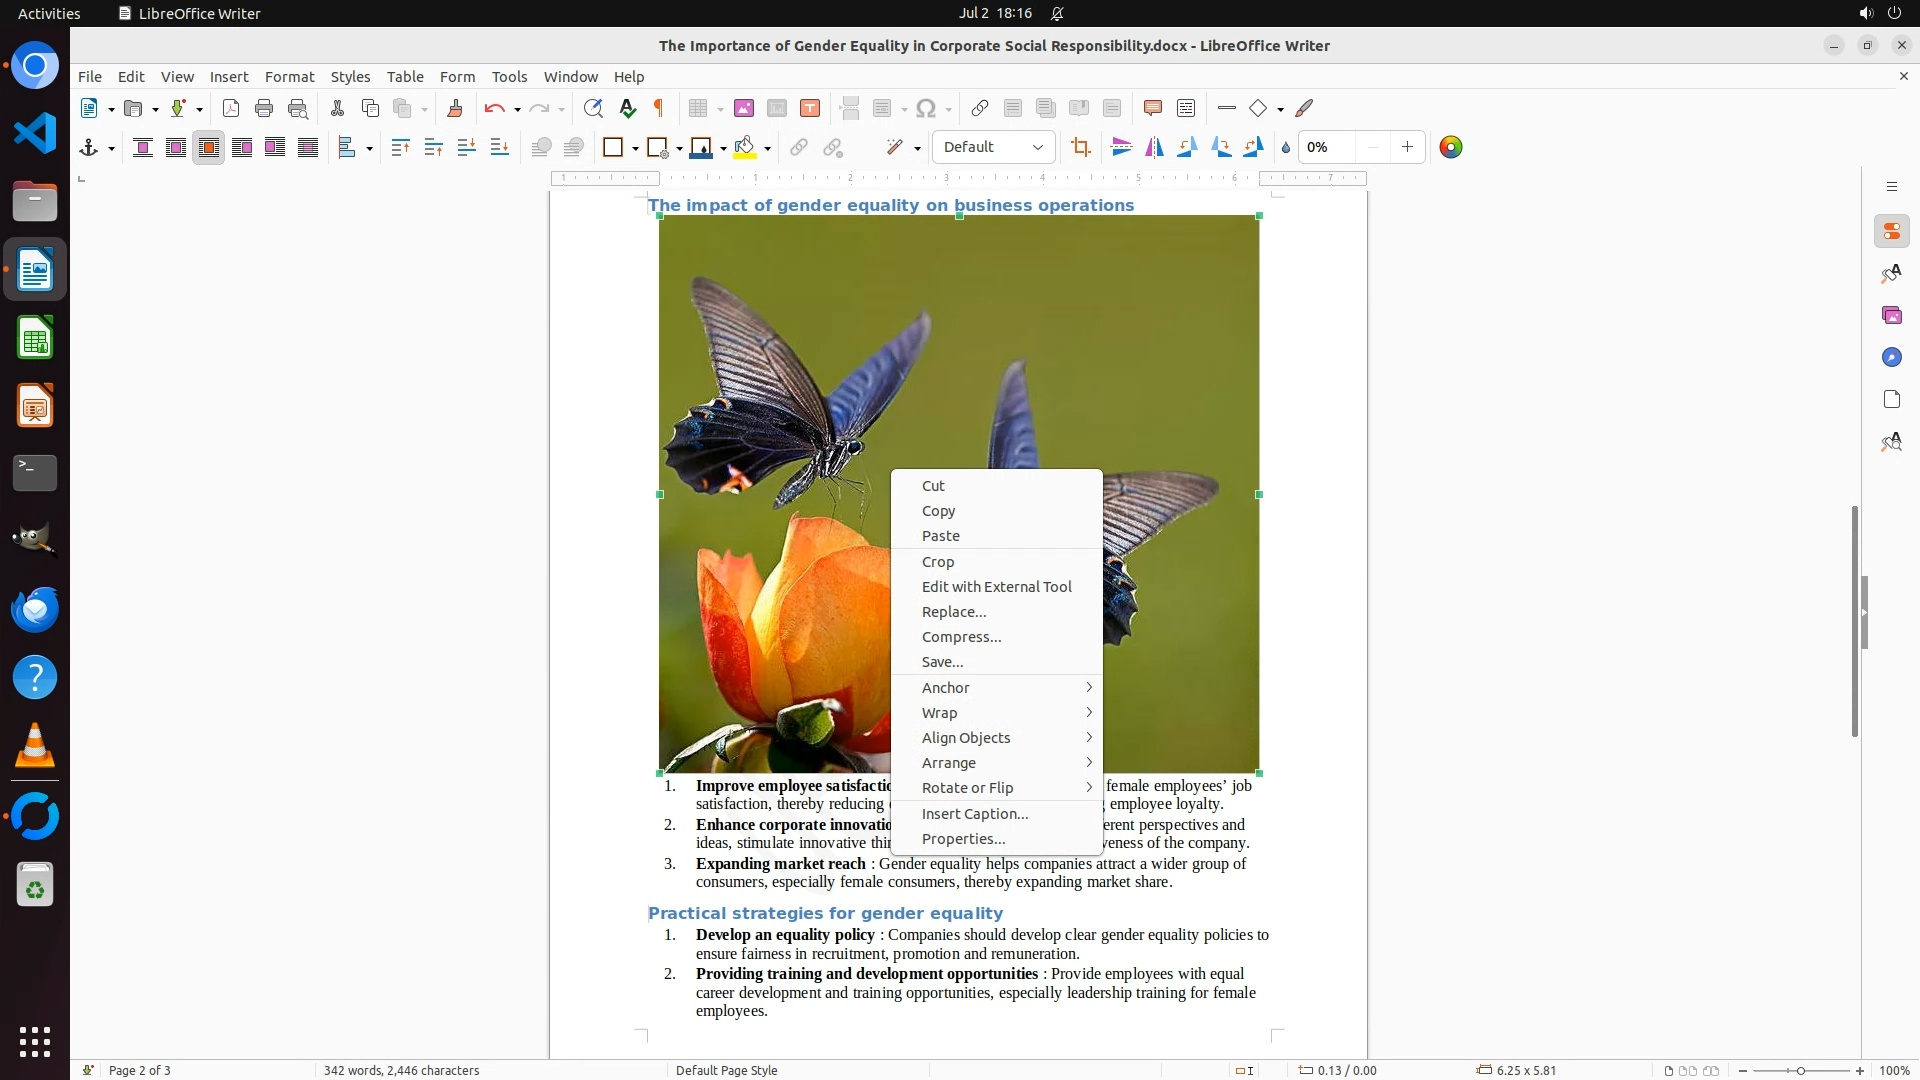1920x1080 pixels.
Task: Insert a comment using speech bubble icon
Action: click(1152, 108)
